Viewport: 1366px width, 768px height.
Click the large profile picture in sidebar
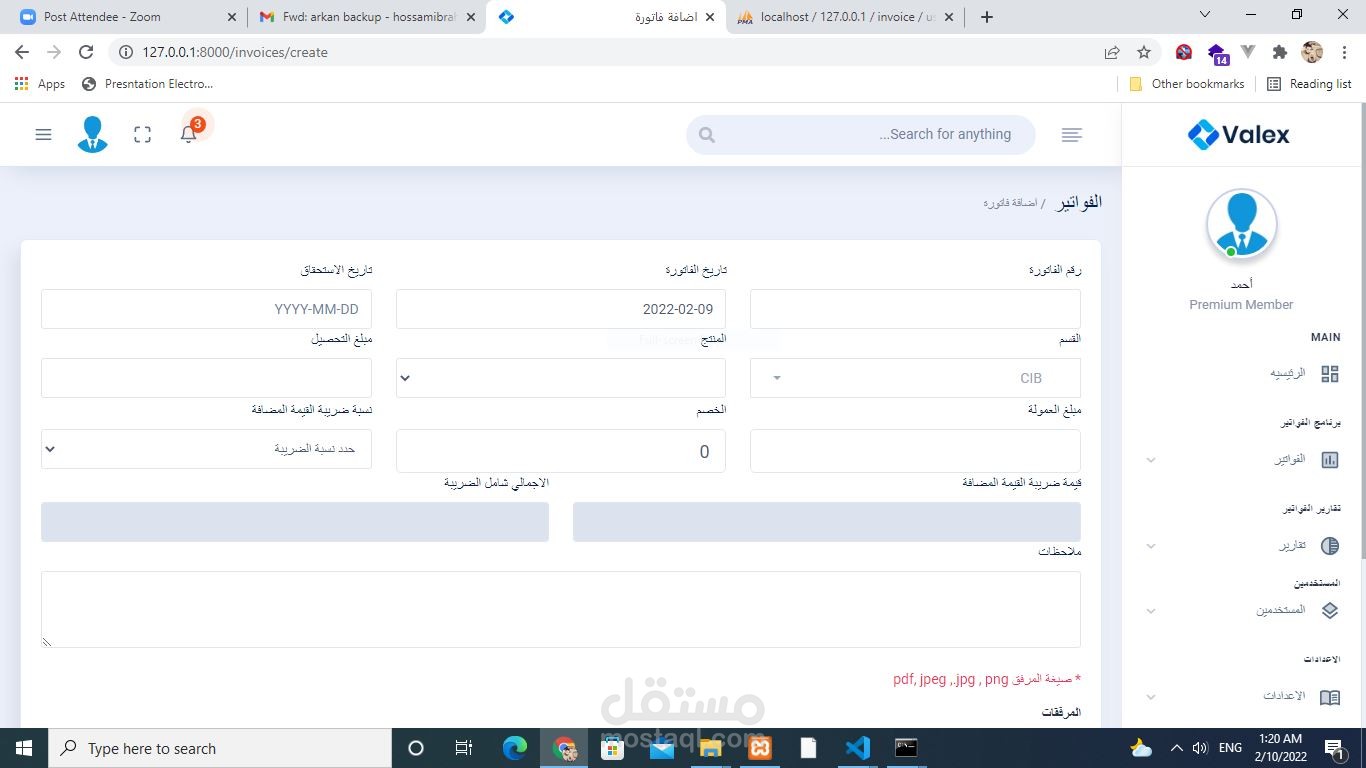pos(1241,224)
